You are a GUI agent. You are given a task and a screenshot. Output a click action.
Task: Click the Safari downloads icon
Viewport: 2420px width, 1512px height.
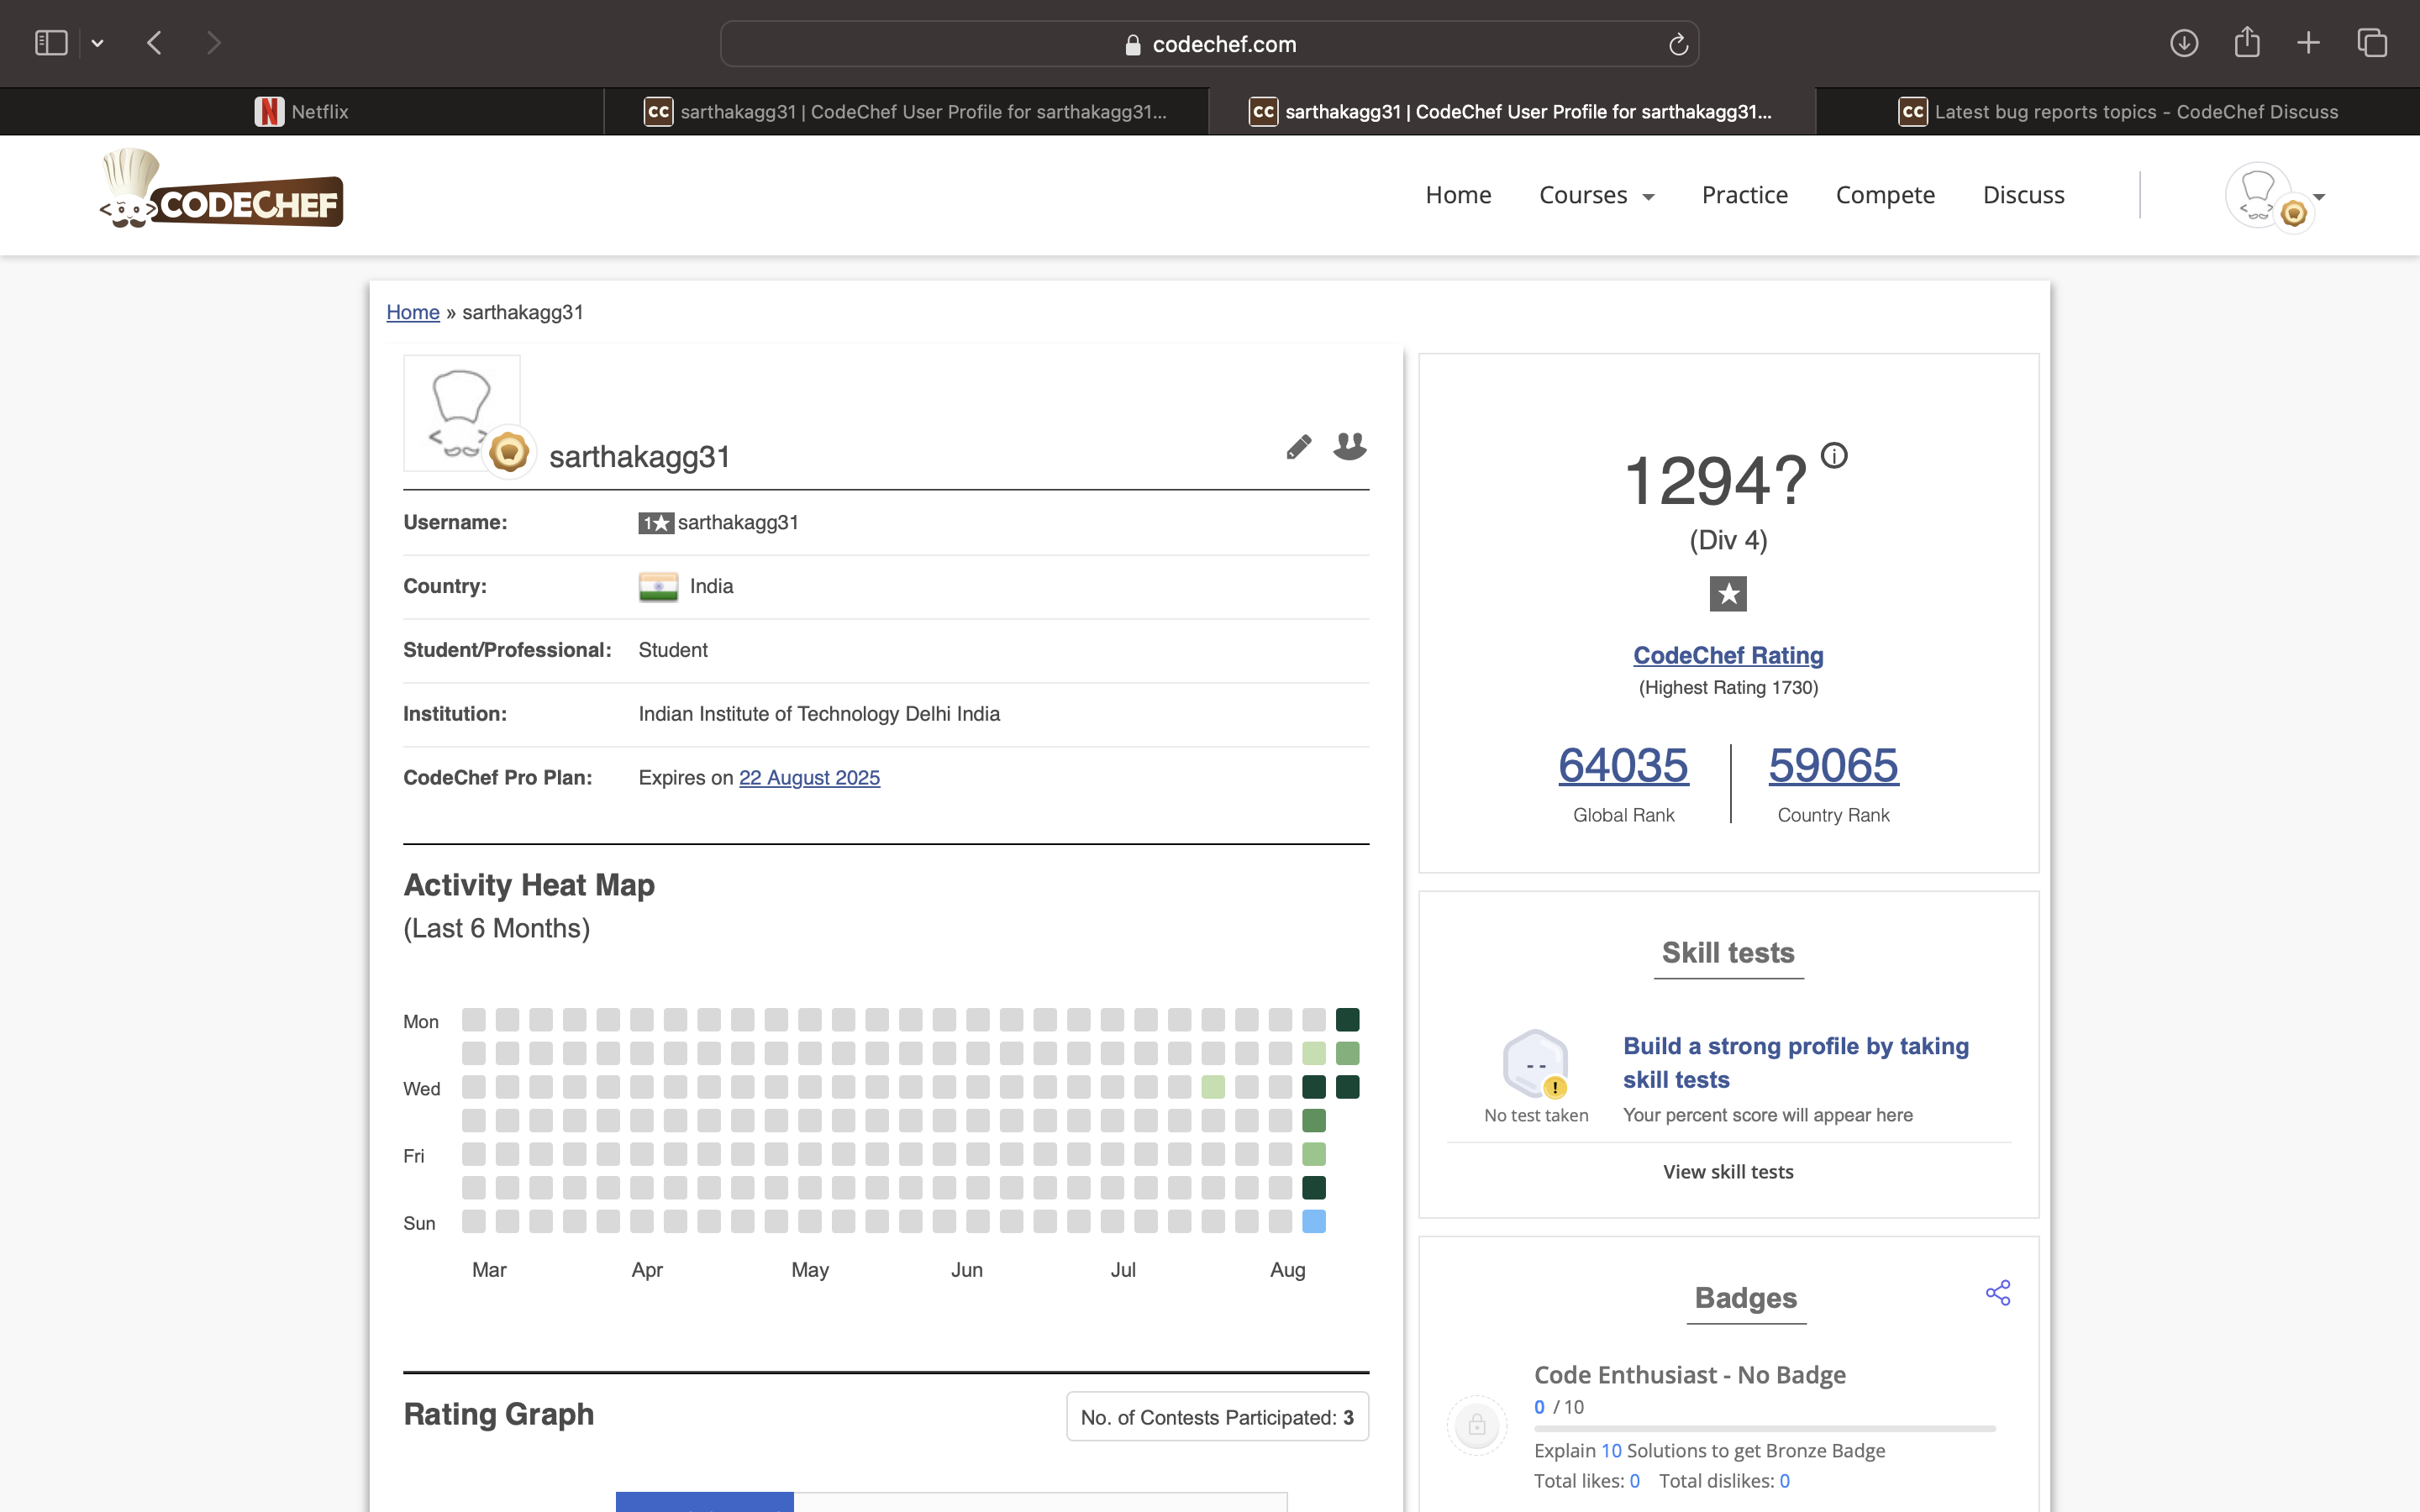coord(2183,43)
